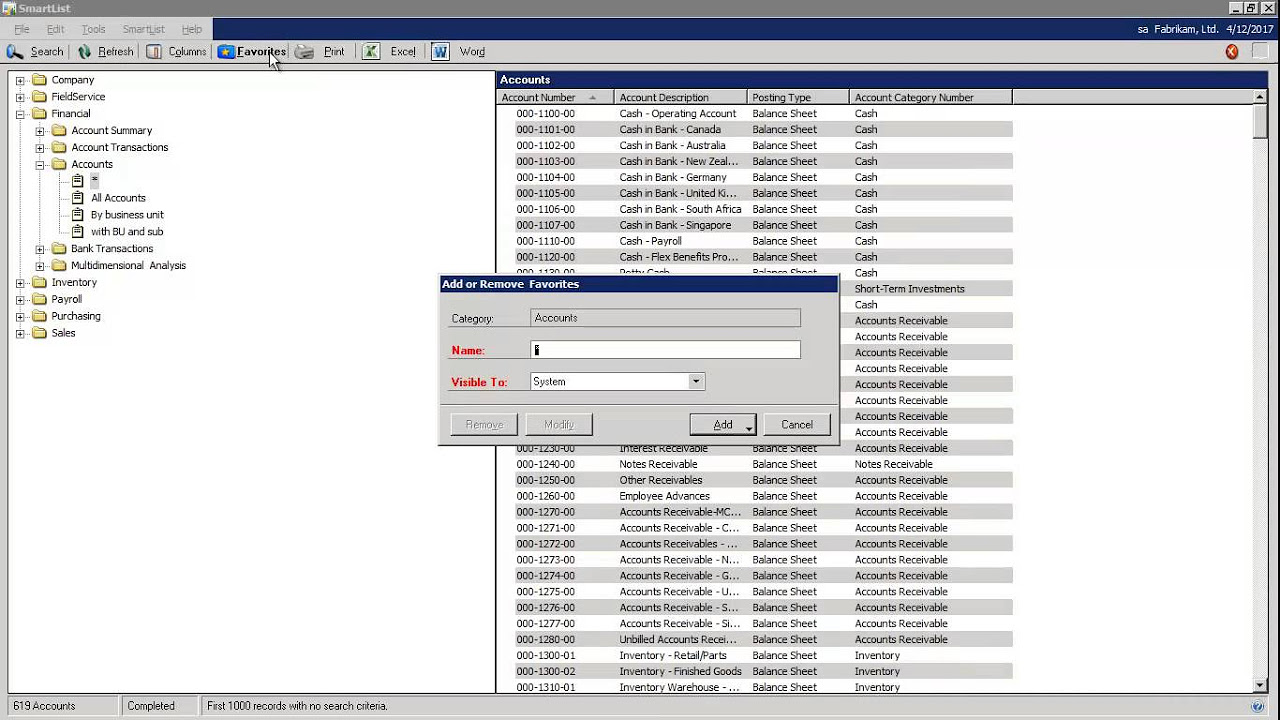Select the Account Transactions tree label

pos(120,148)
